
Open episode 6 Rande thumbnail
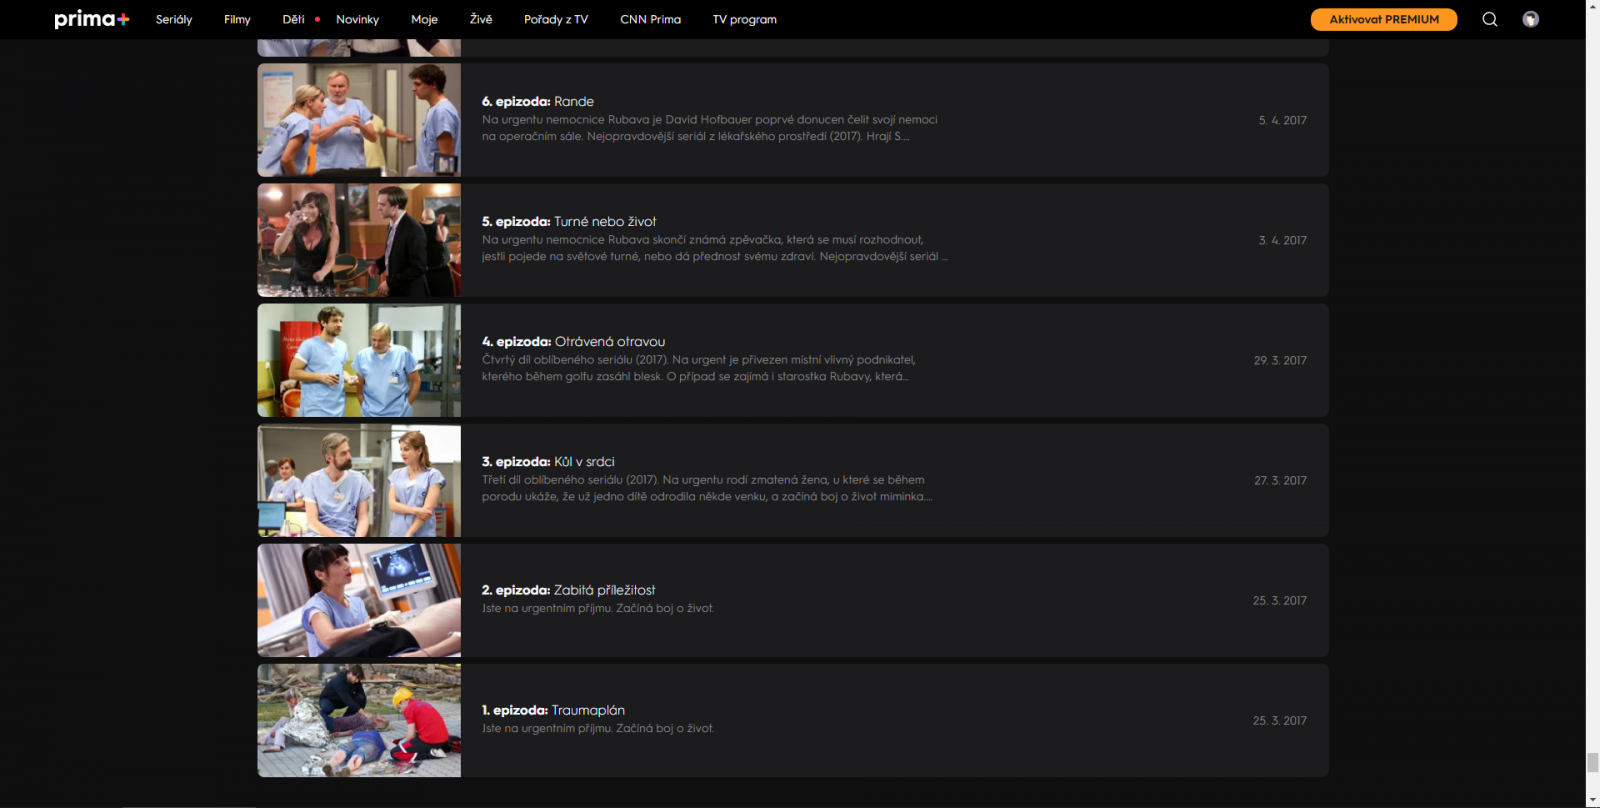359,120
